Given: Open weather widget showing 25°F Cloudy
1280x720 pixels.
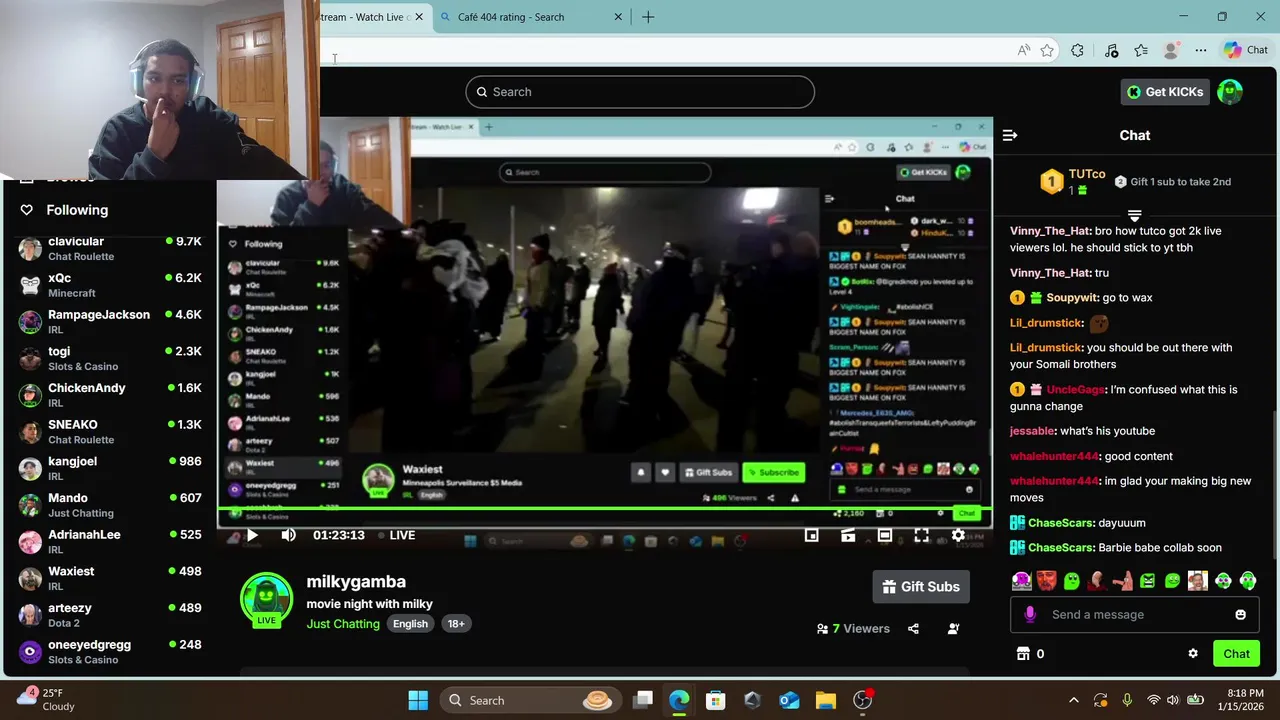Looking at the screenshot, I should [x=47, y=700].
